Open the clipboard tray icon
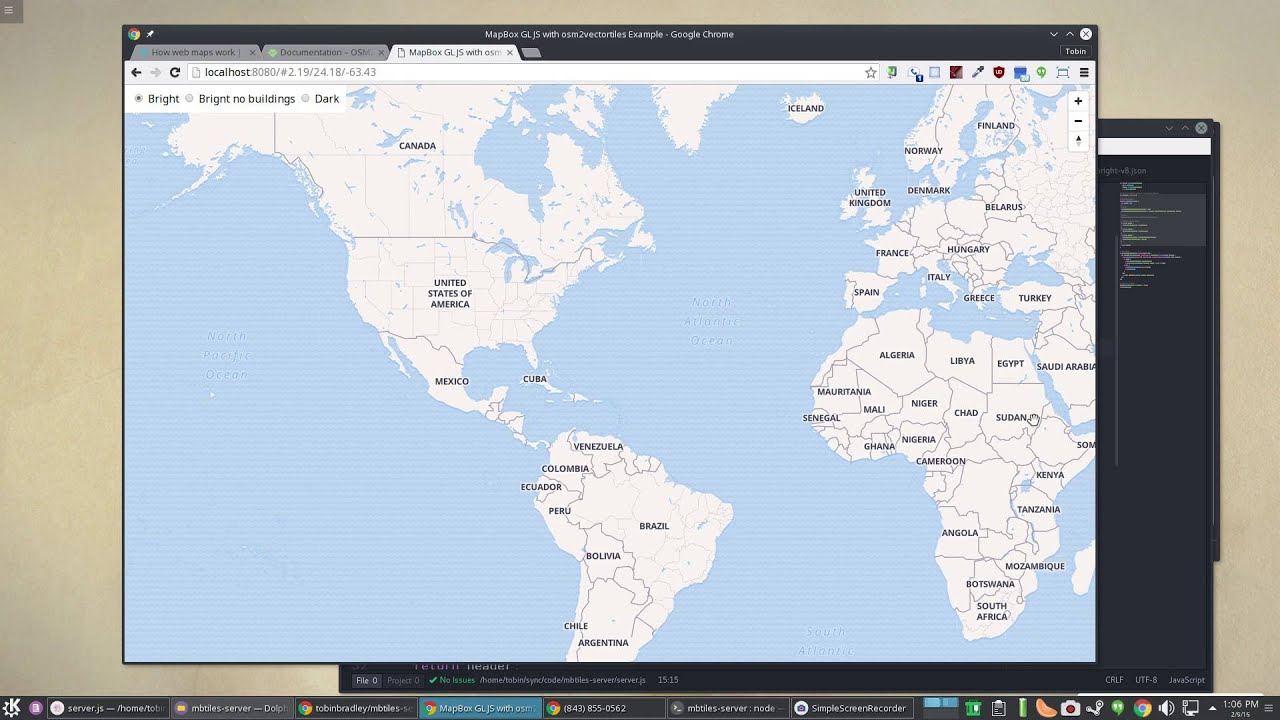The image size is (1280, 720). point(998,708)
